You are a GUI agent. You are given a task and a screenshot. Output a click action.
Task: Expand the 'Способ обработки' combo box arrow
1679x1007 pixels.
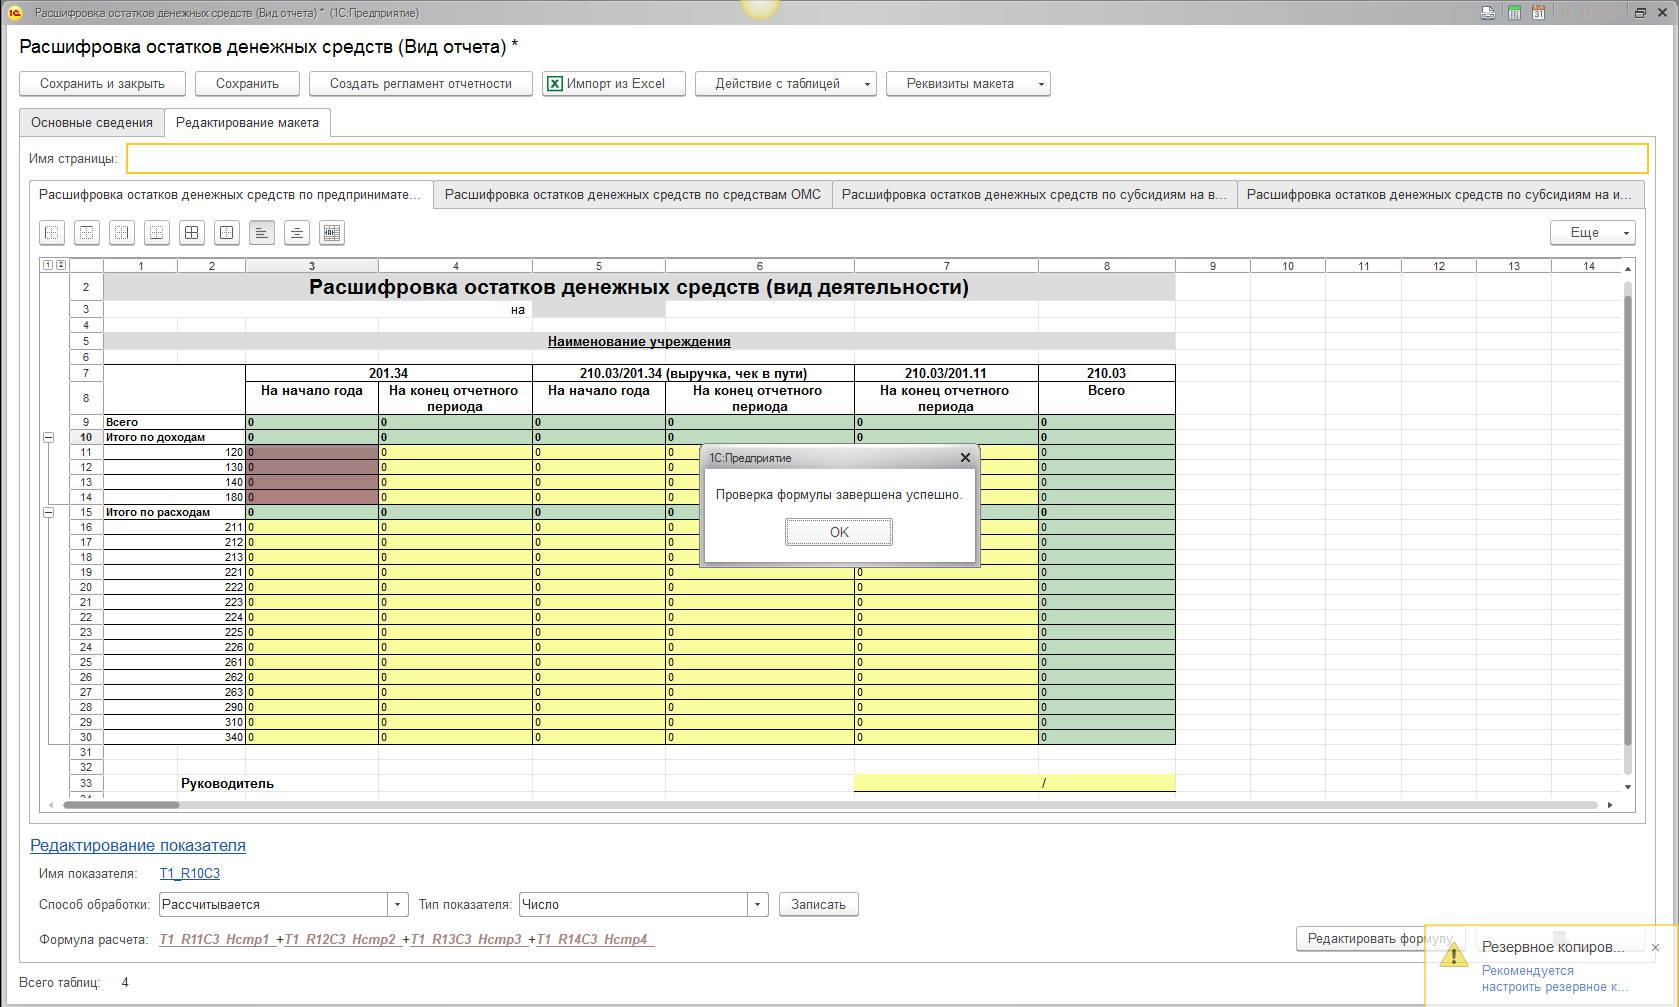tap(398, 905)
